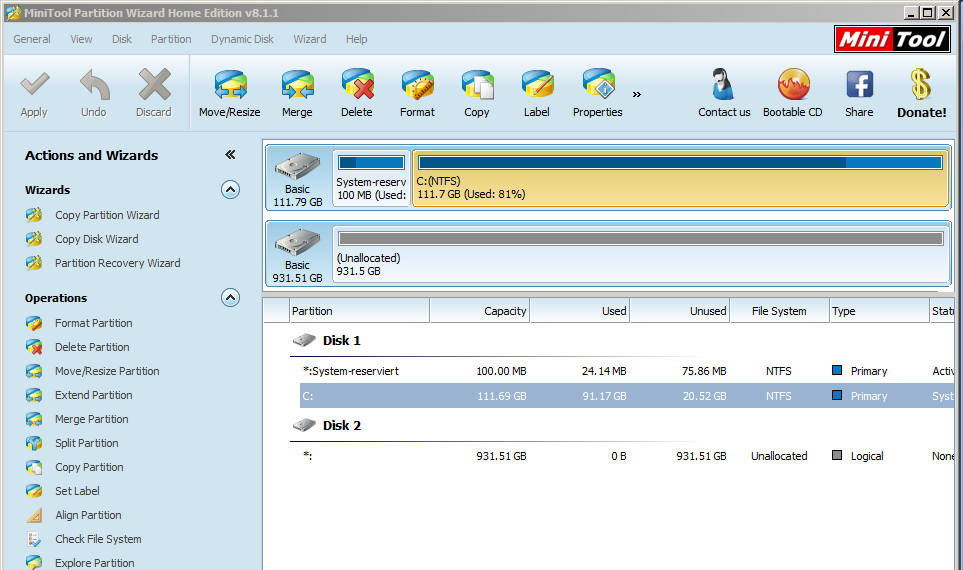Screen dimensions: 963x570
Task: Select the C:(NTFS) block in disk map
Action: (680, 179)
